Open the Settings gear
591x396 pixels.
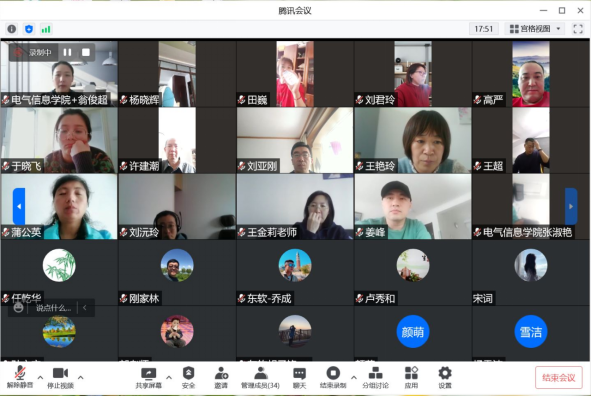(x=445, y=378)
